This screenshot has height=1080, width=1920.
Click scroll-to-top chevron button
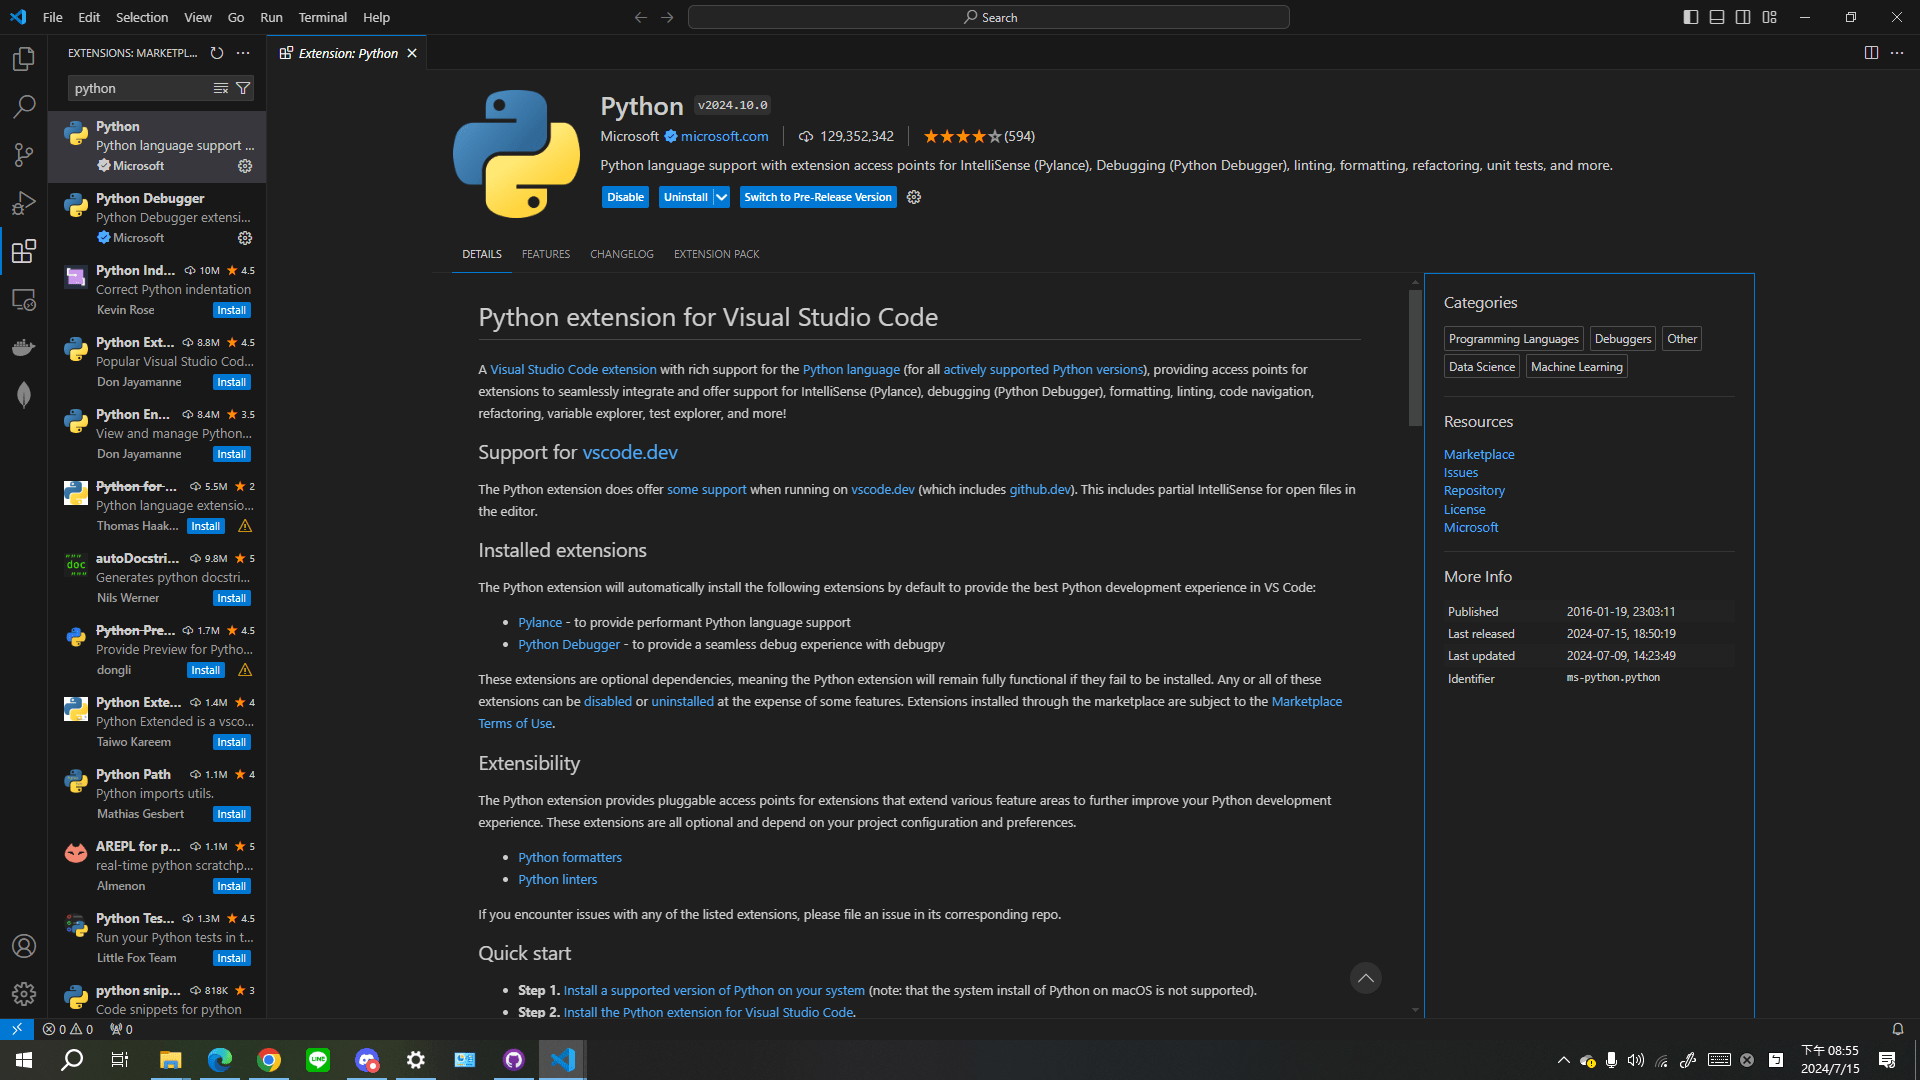click(1366, 978)
